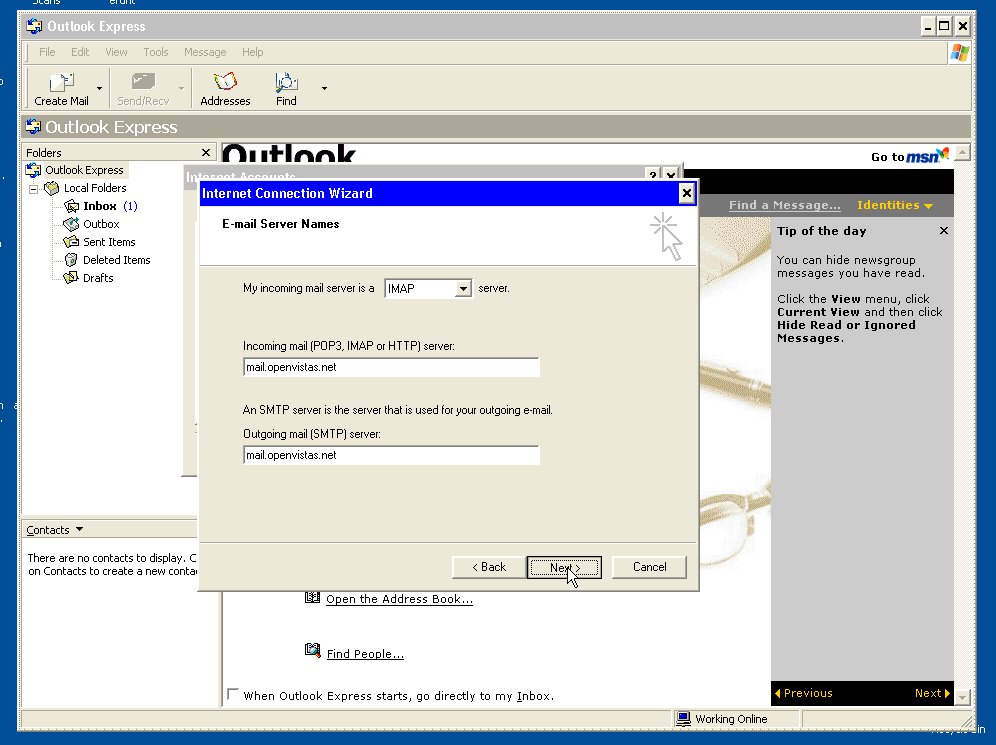Select the Sent Items folder label
The width and height of the screenshot is (996, 745).
(109, 242)
